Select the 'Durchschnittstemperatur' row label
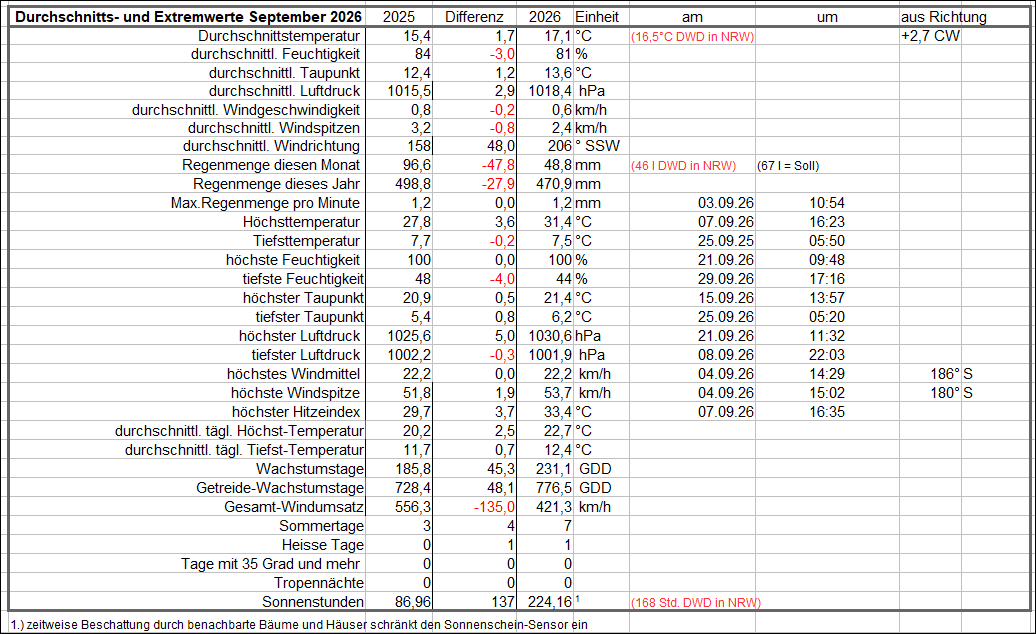This screenshot has height=634, width=1036. point(279,36)
